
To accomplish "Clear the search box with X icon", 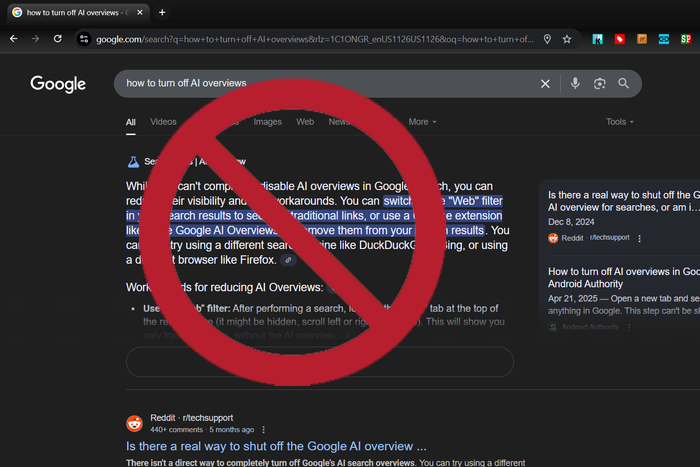I will coord(545,84).
